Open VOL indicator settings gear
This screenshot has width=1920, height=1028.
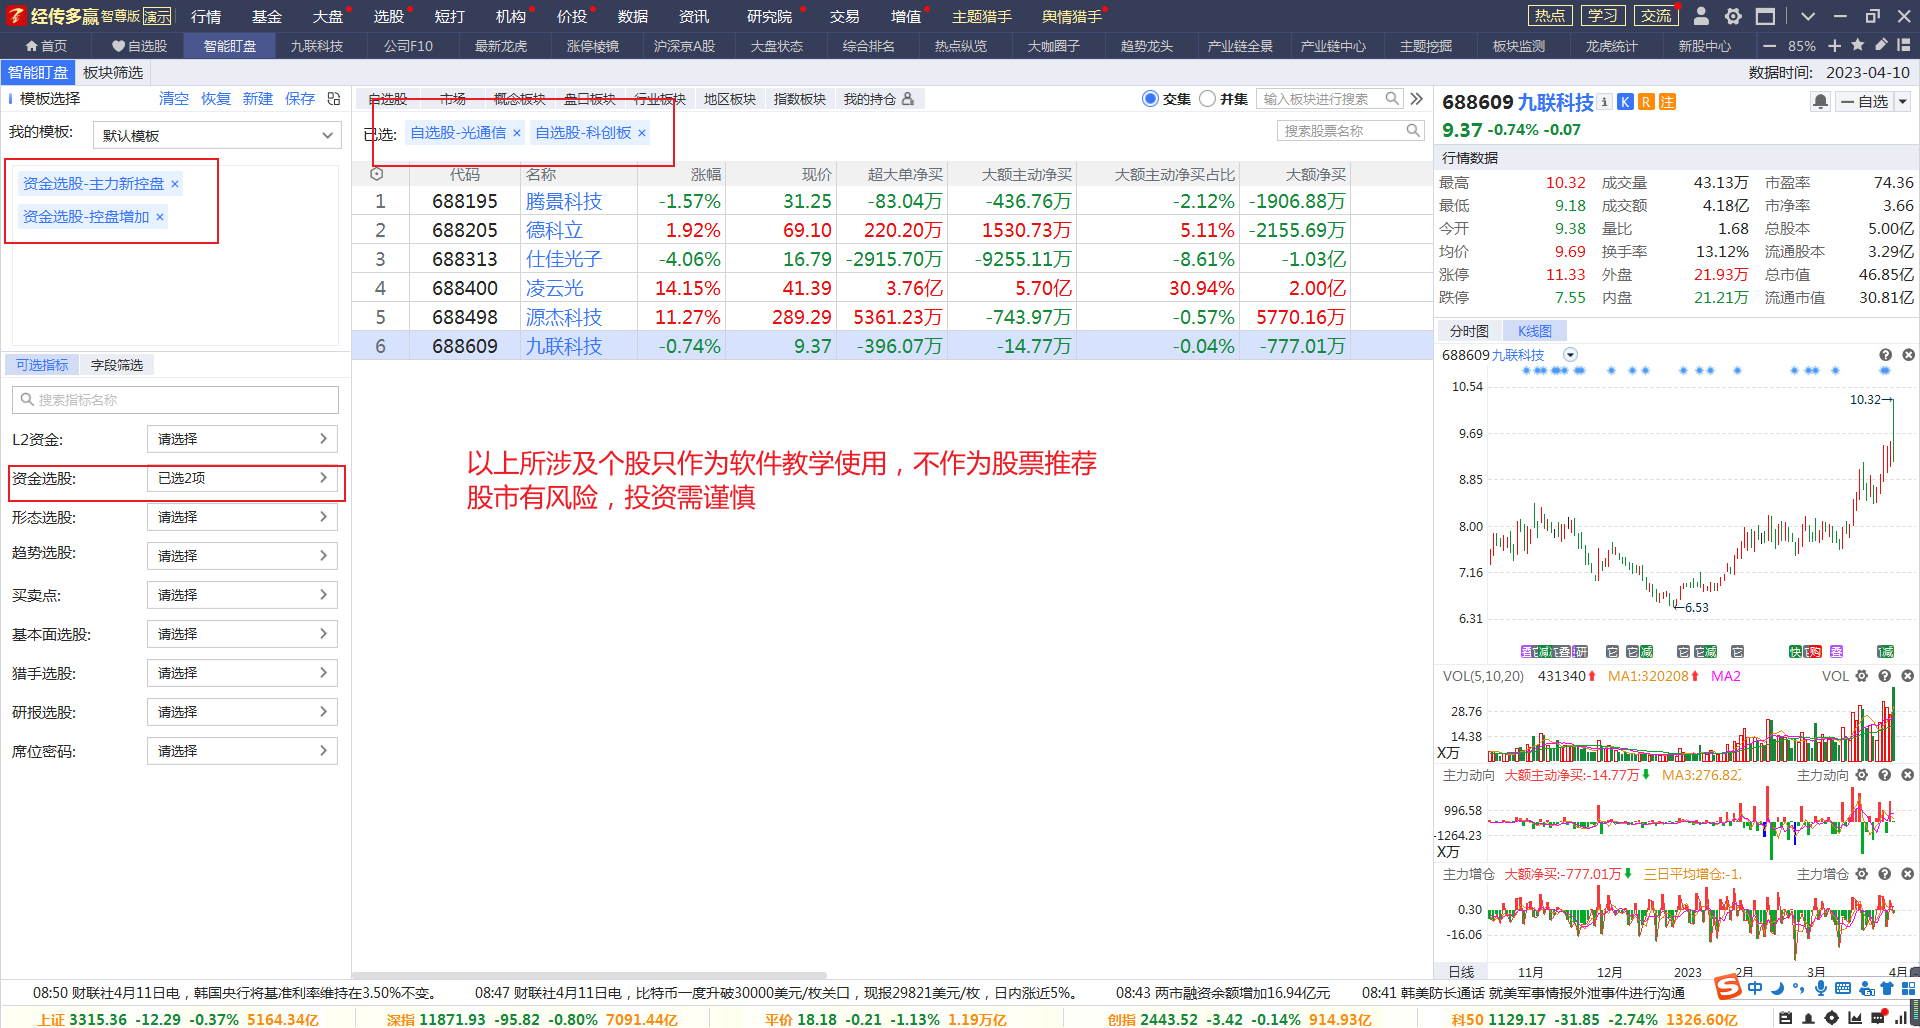1861,676
